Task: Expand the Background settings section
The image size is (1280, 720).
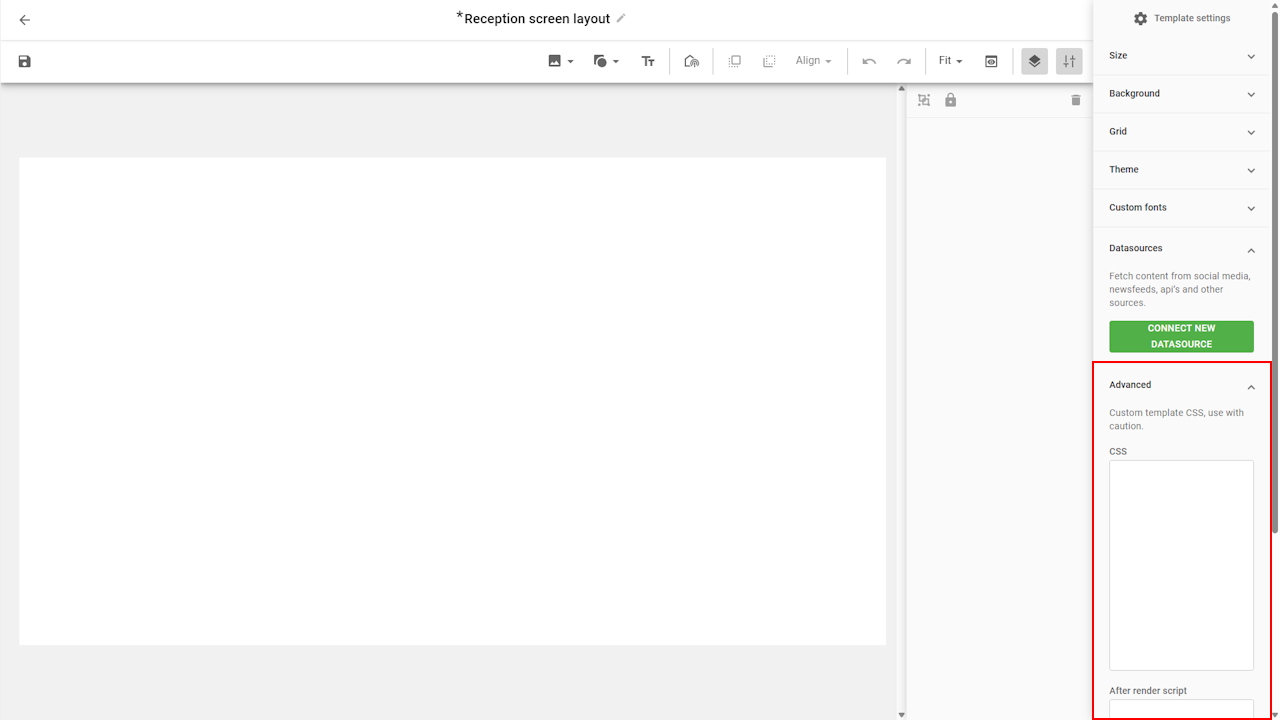Action: click(x=1181, y=94)
